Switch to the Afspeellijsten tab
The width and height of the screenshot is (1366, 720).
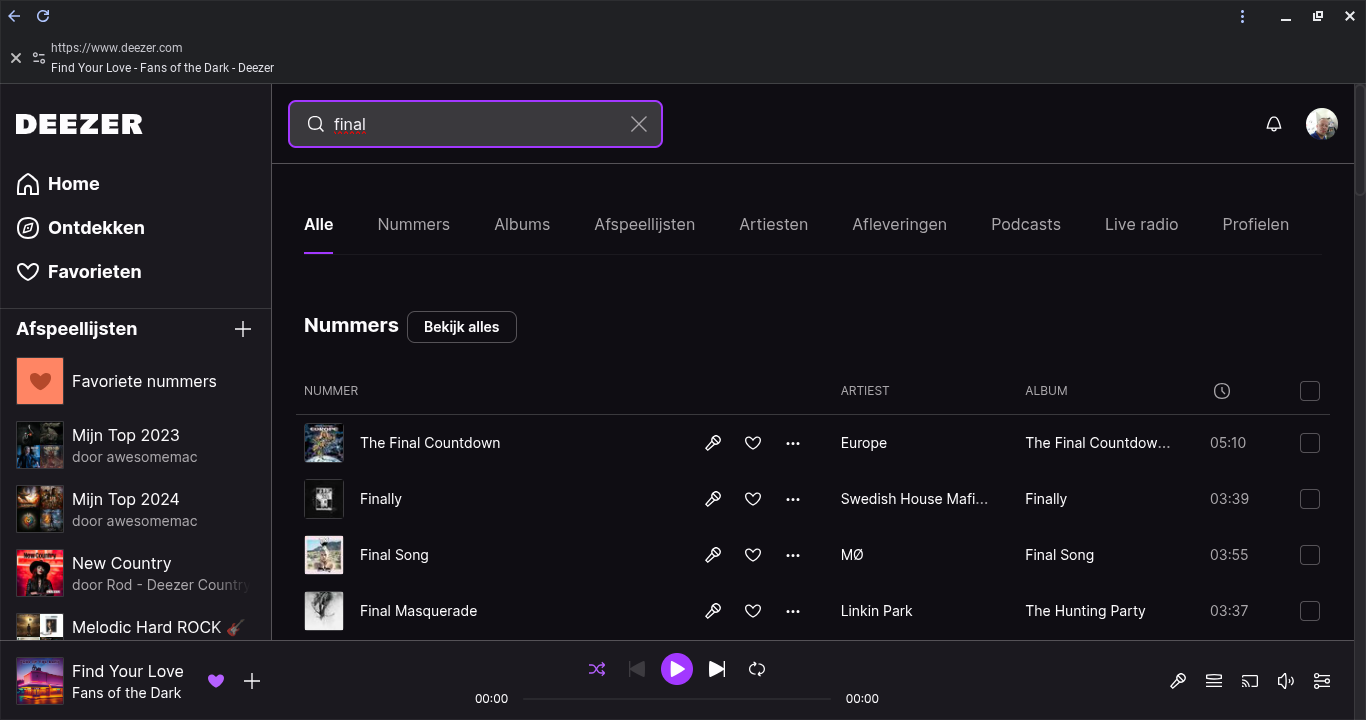point(645,224)
